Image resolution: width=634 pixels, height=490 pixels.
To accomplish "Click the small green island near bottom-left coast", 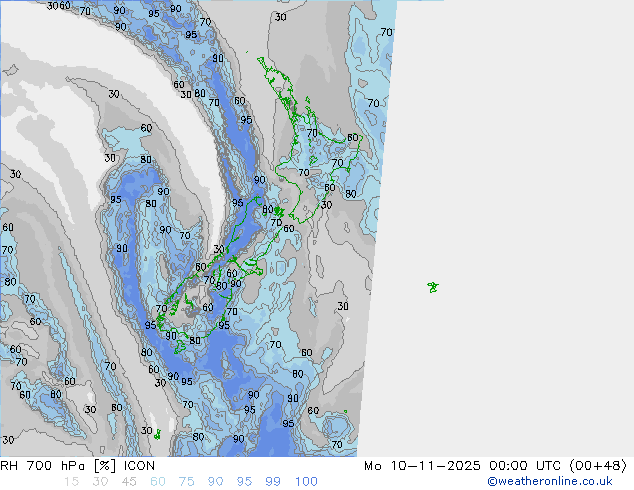I will [x=157, y=435].
